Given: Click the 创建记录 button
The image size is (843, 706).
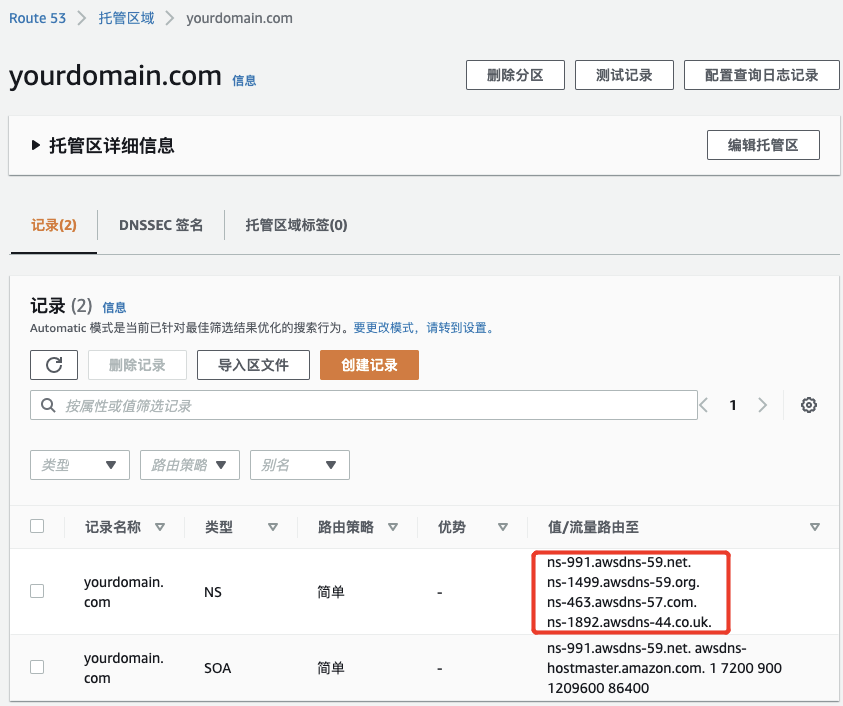Looking at the screenshot, I should click(370, 365).
